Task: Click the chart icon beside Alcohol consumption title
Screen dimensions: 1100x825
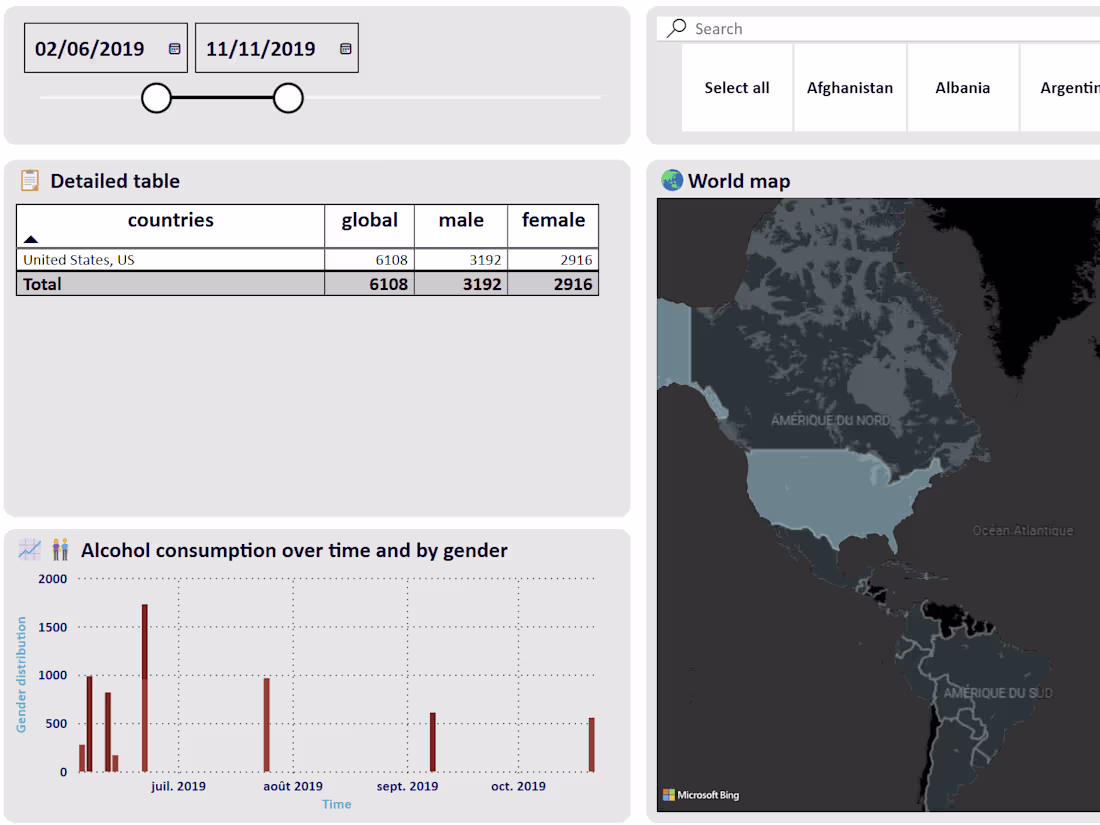Action: click(28, 550)
